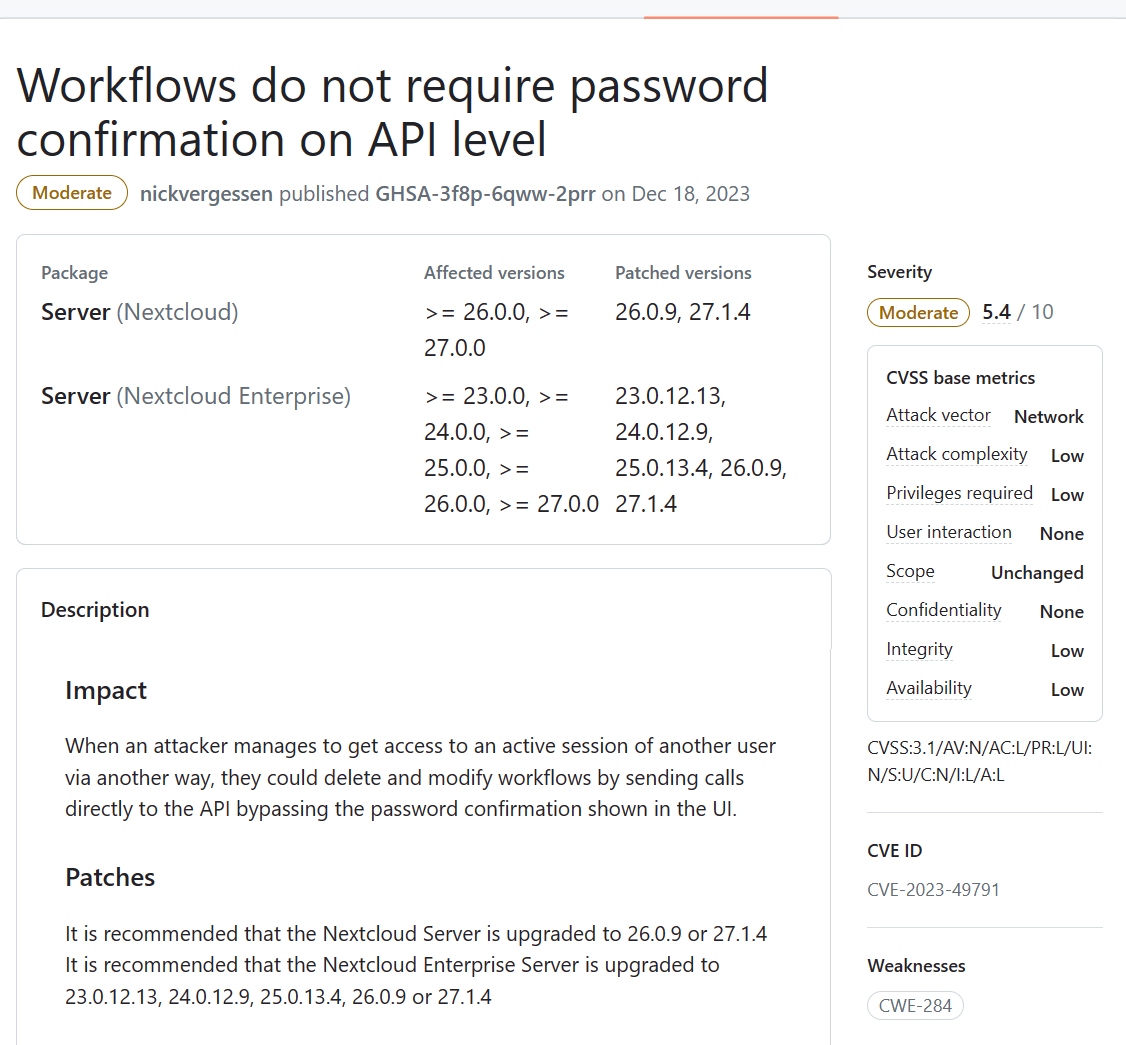Viewport: 1126px width, 1045px height.
Task: Click the Confidentiality metric label
Action: tap(944, 610)
